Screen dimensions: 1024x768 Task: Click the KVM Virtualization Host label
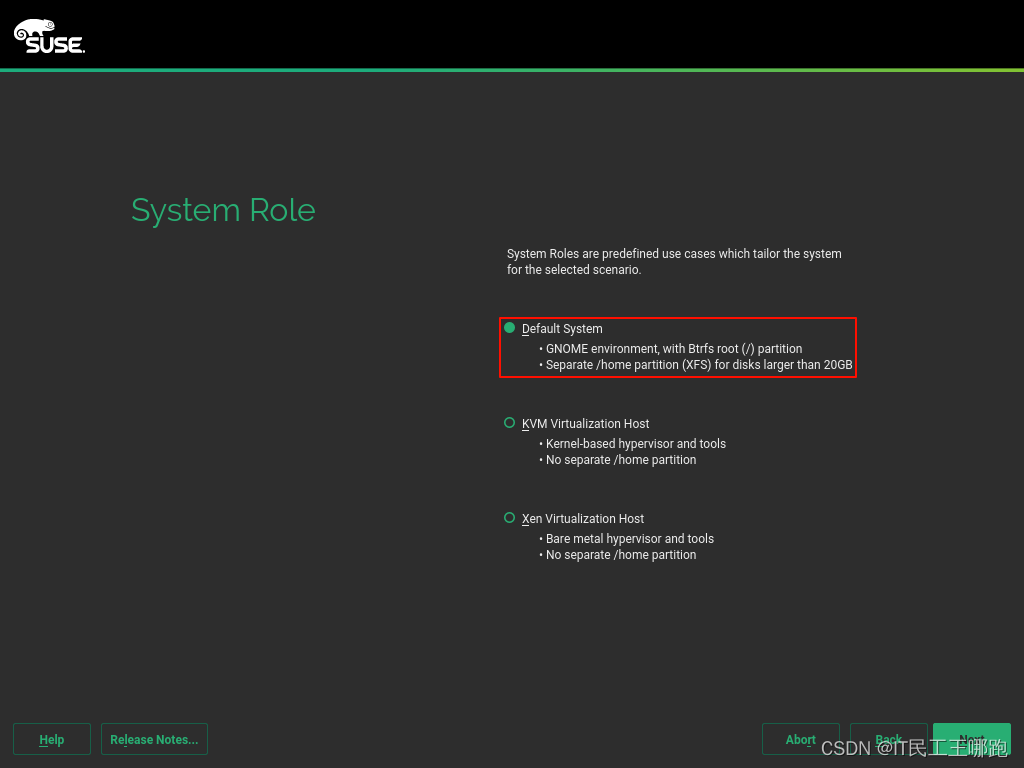585,423
